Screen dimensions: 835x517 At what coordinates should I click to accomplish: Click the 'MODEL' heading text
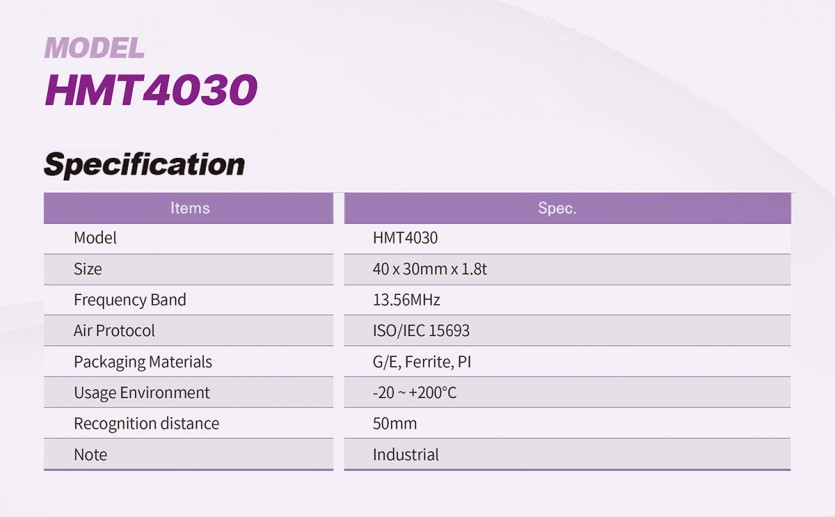click(94, 48)
